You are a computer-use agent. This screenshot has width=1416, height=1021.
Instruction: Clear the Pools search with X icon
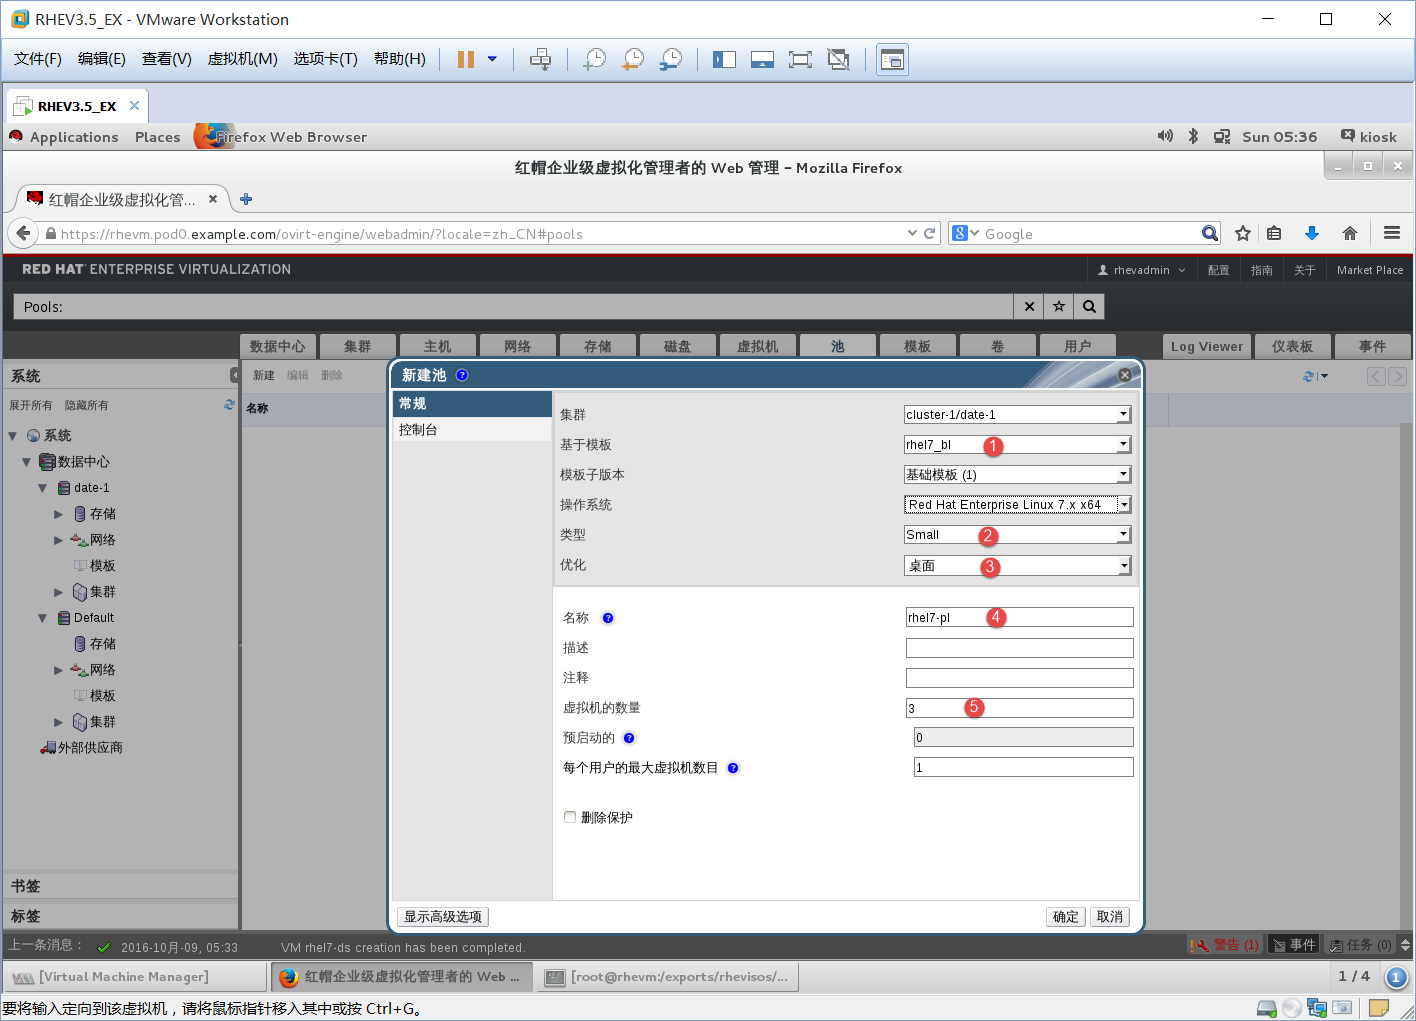(x=1029, y=307)
